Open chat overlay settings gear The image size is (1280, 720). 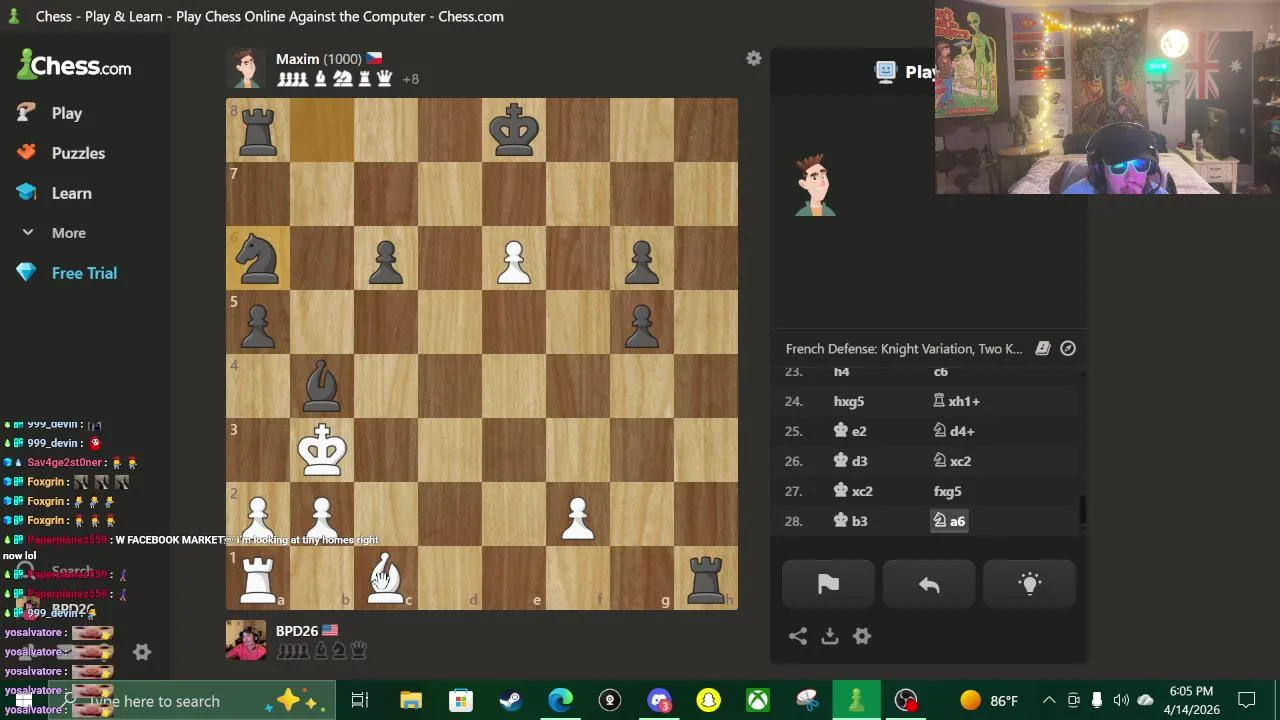[x=142, y=652]
